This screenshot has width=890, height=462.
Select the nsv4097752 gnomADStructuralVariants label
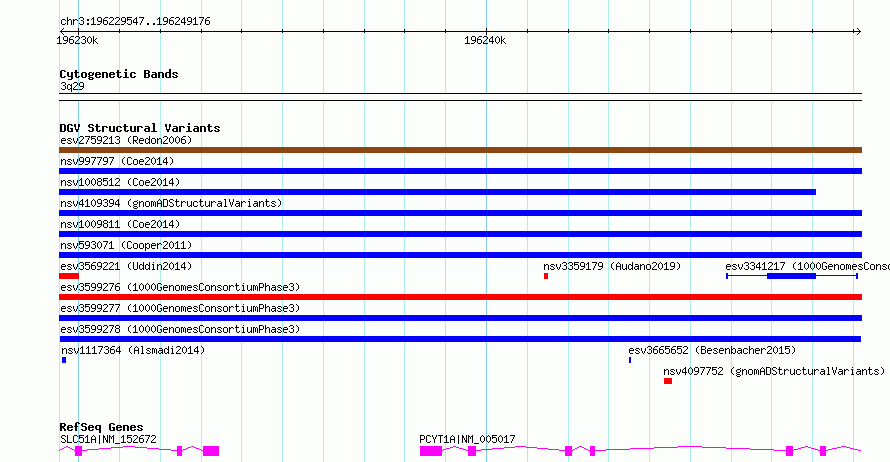[774, 371]
